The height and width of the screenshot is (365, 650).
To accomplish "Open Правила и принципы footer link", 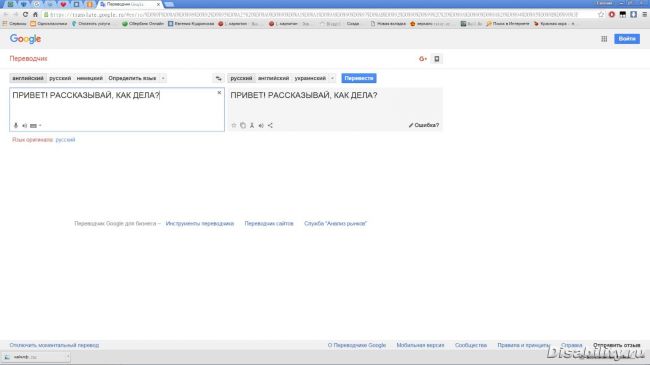I will pos(523,345).
